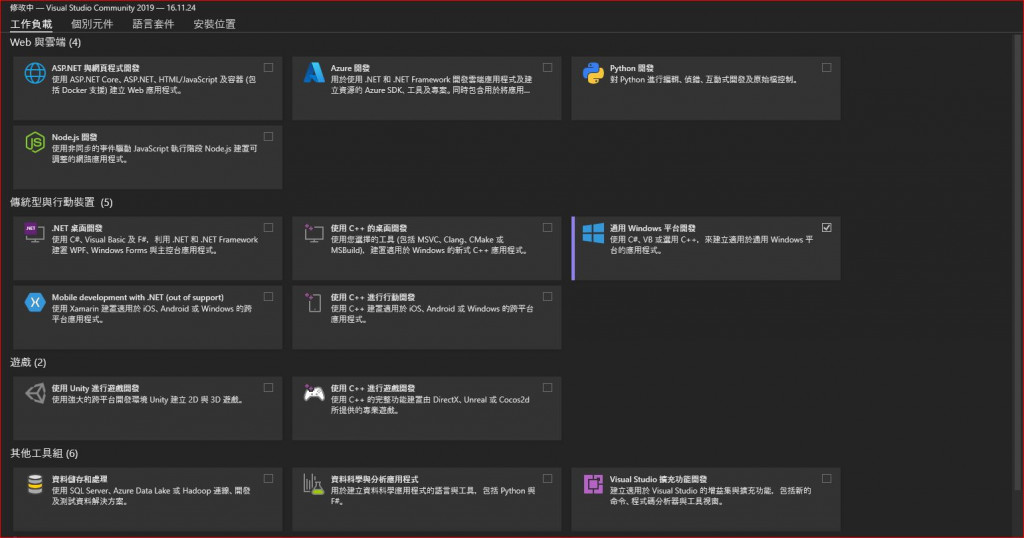The height and width of the screenshot is (538, 1024).
Task: Check the Visual Studio extension development checkbox
Action: click(x=827, y=479)
